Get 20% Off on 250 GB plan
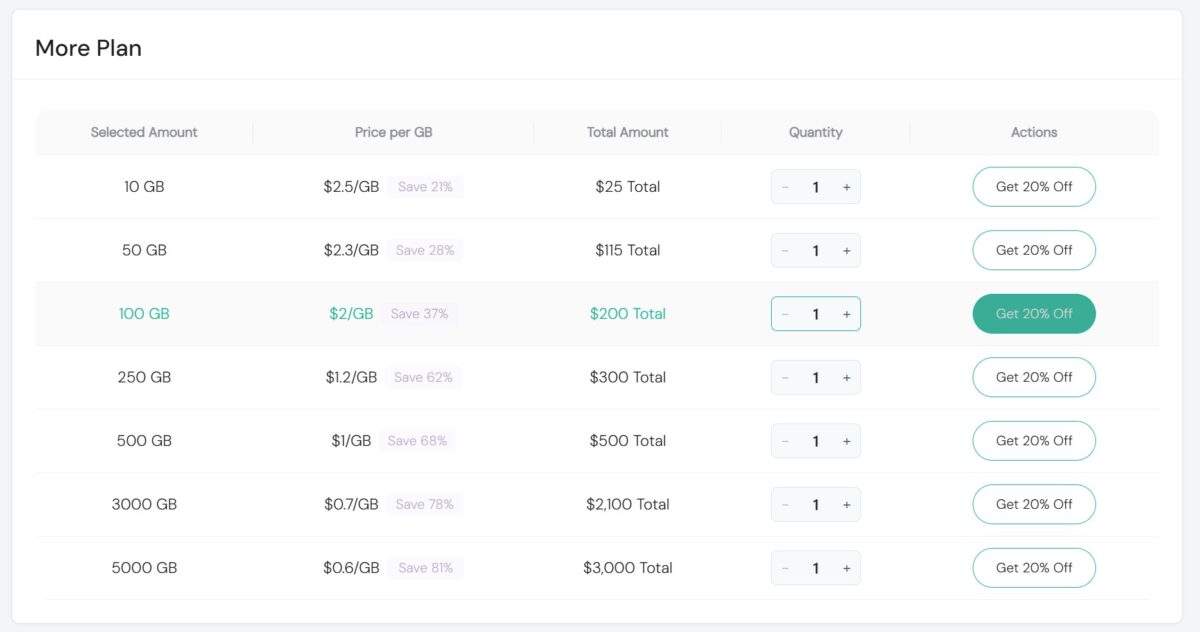This screenshot has height=632, width=1200. 1034,377
